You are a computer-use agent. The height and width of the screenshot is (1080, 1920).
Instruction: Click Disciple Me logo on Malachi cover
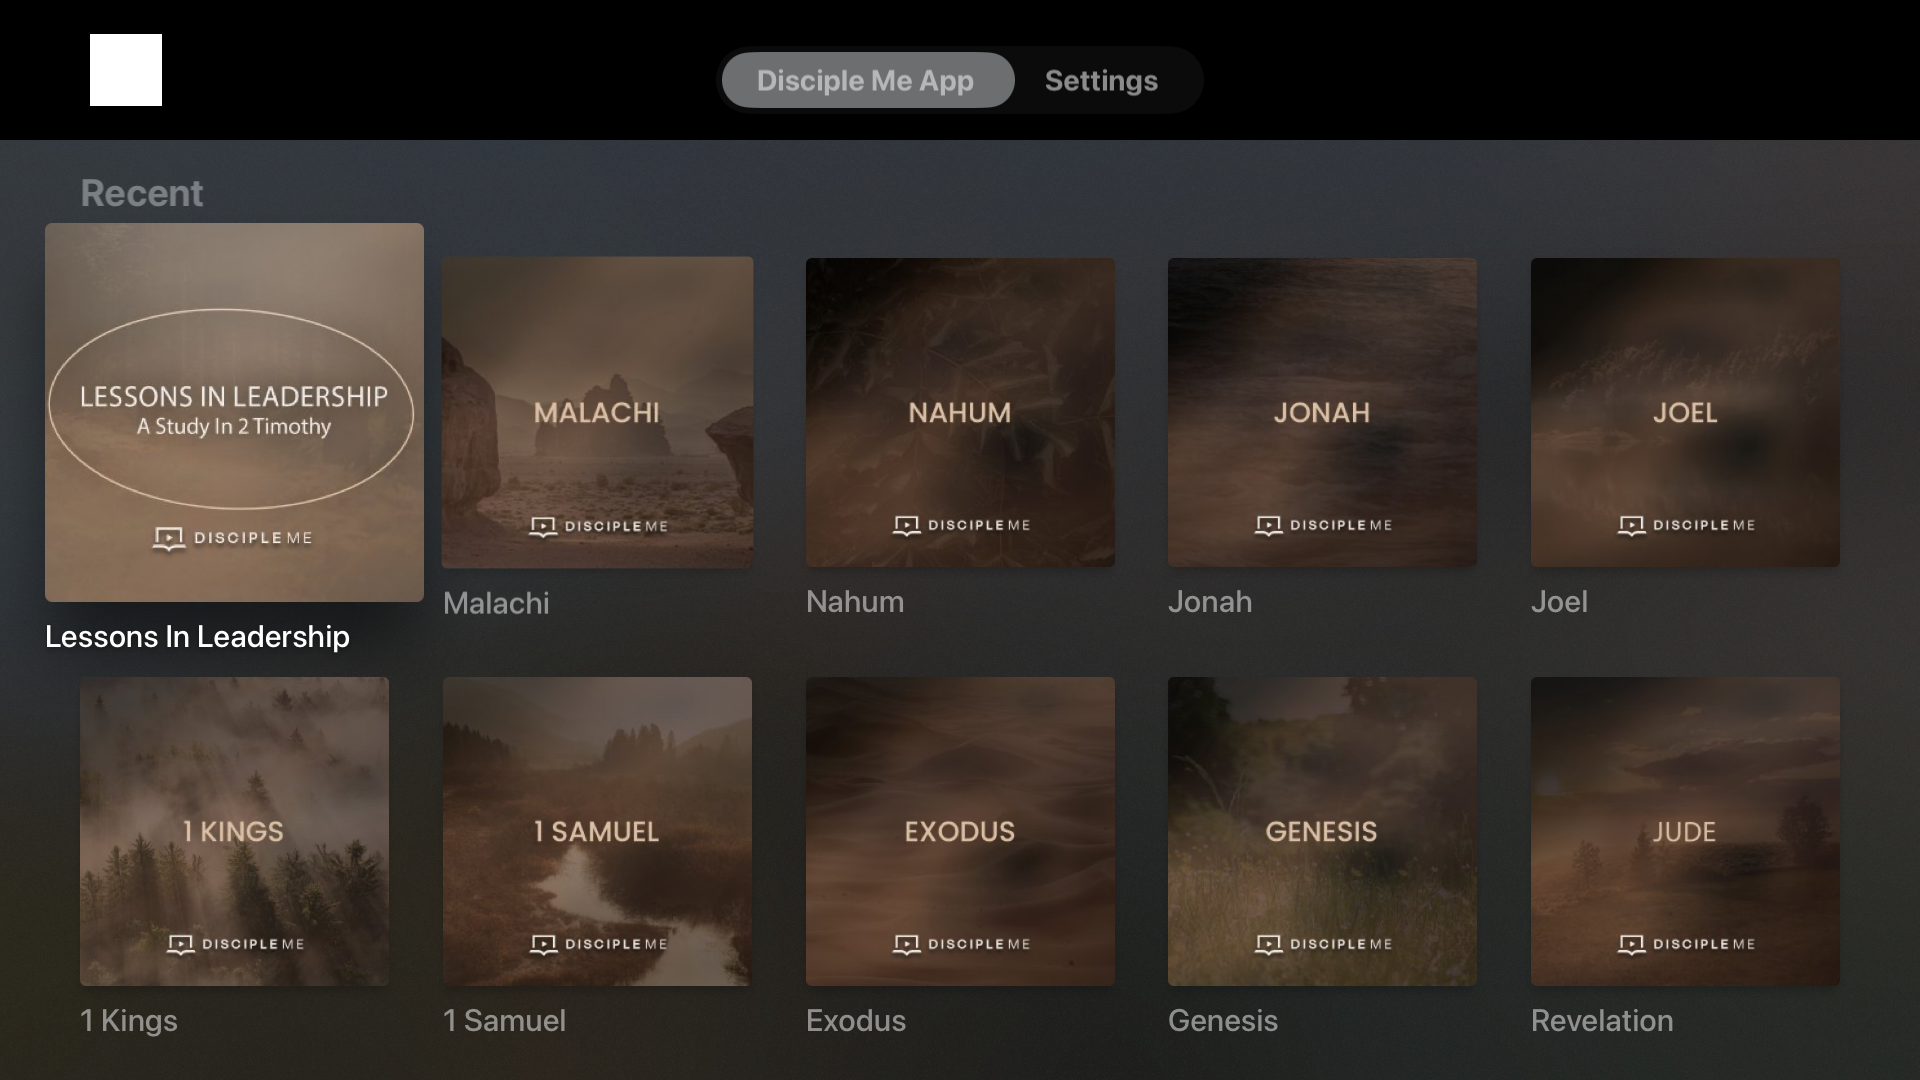[x=598, y=526]
